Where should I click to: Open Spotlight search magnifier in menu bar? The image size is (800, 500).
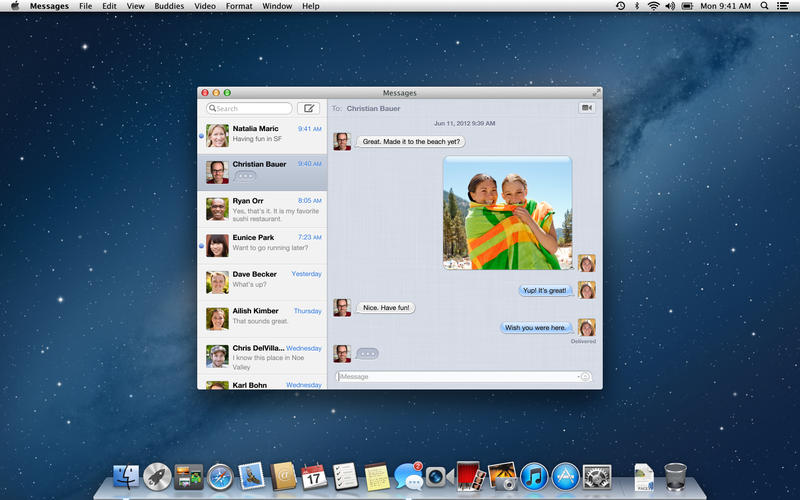click(764, 6)
